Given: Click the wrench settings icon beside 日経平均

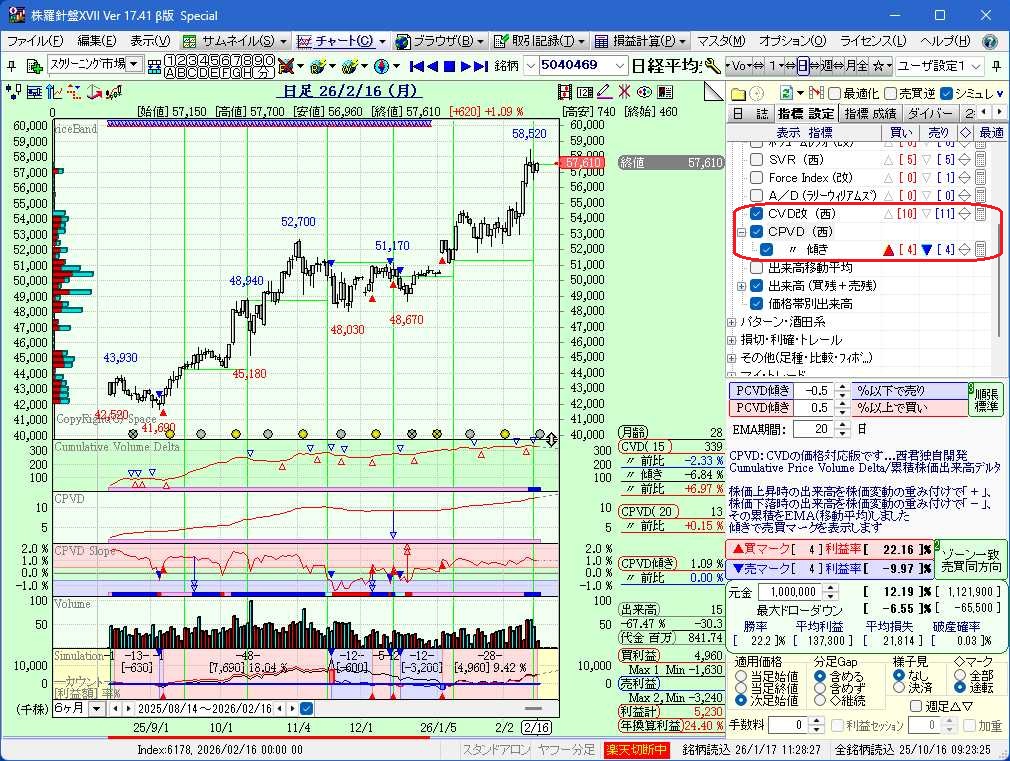Looking at the screenshot, I should click(x=712, y=66).
